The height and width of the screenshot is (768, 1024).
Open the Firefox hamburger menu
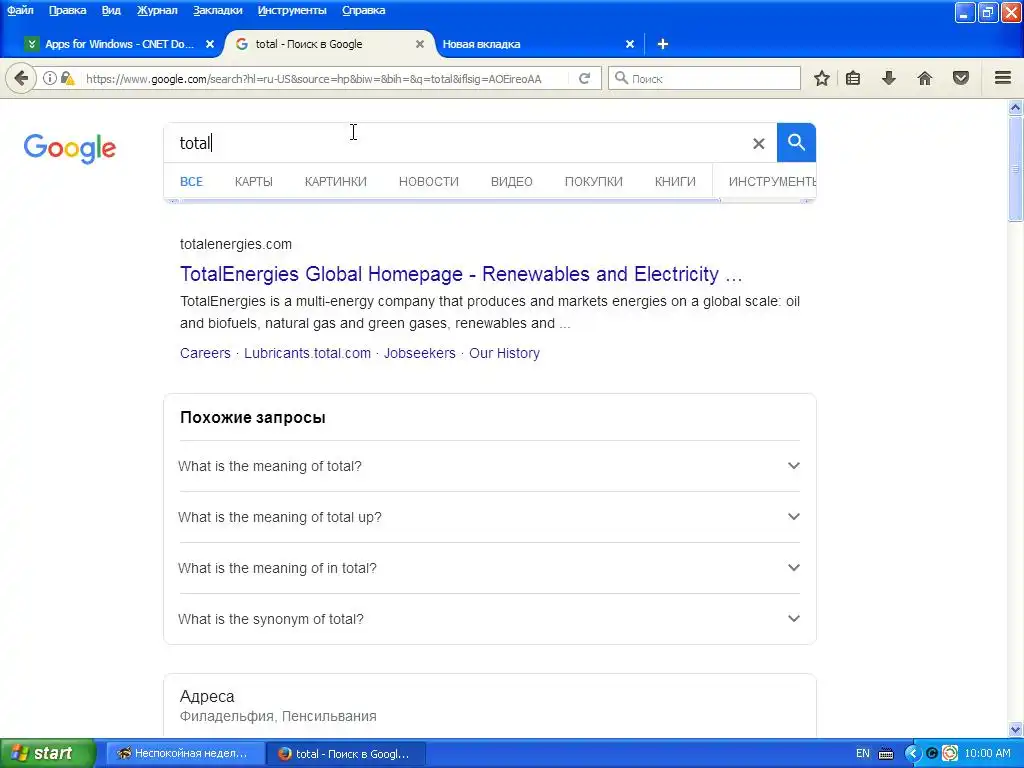click(1003, 78)
